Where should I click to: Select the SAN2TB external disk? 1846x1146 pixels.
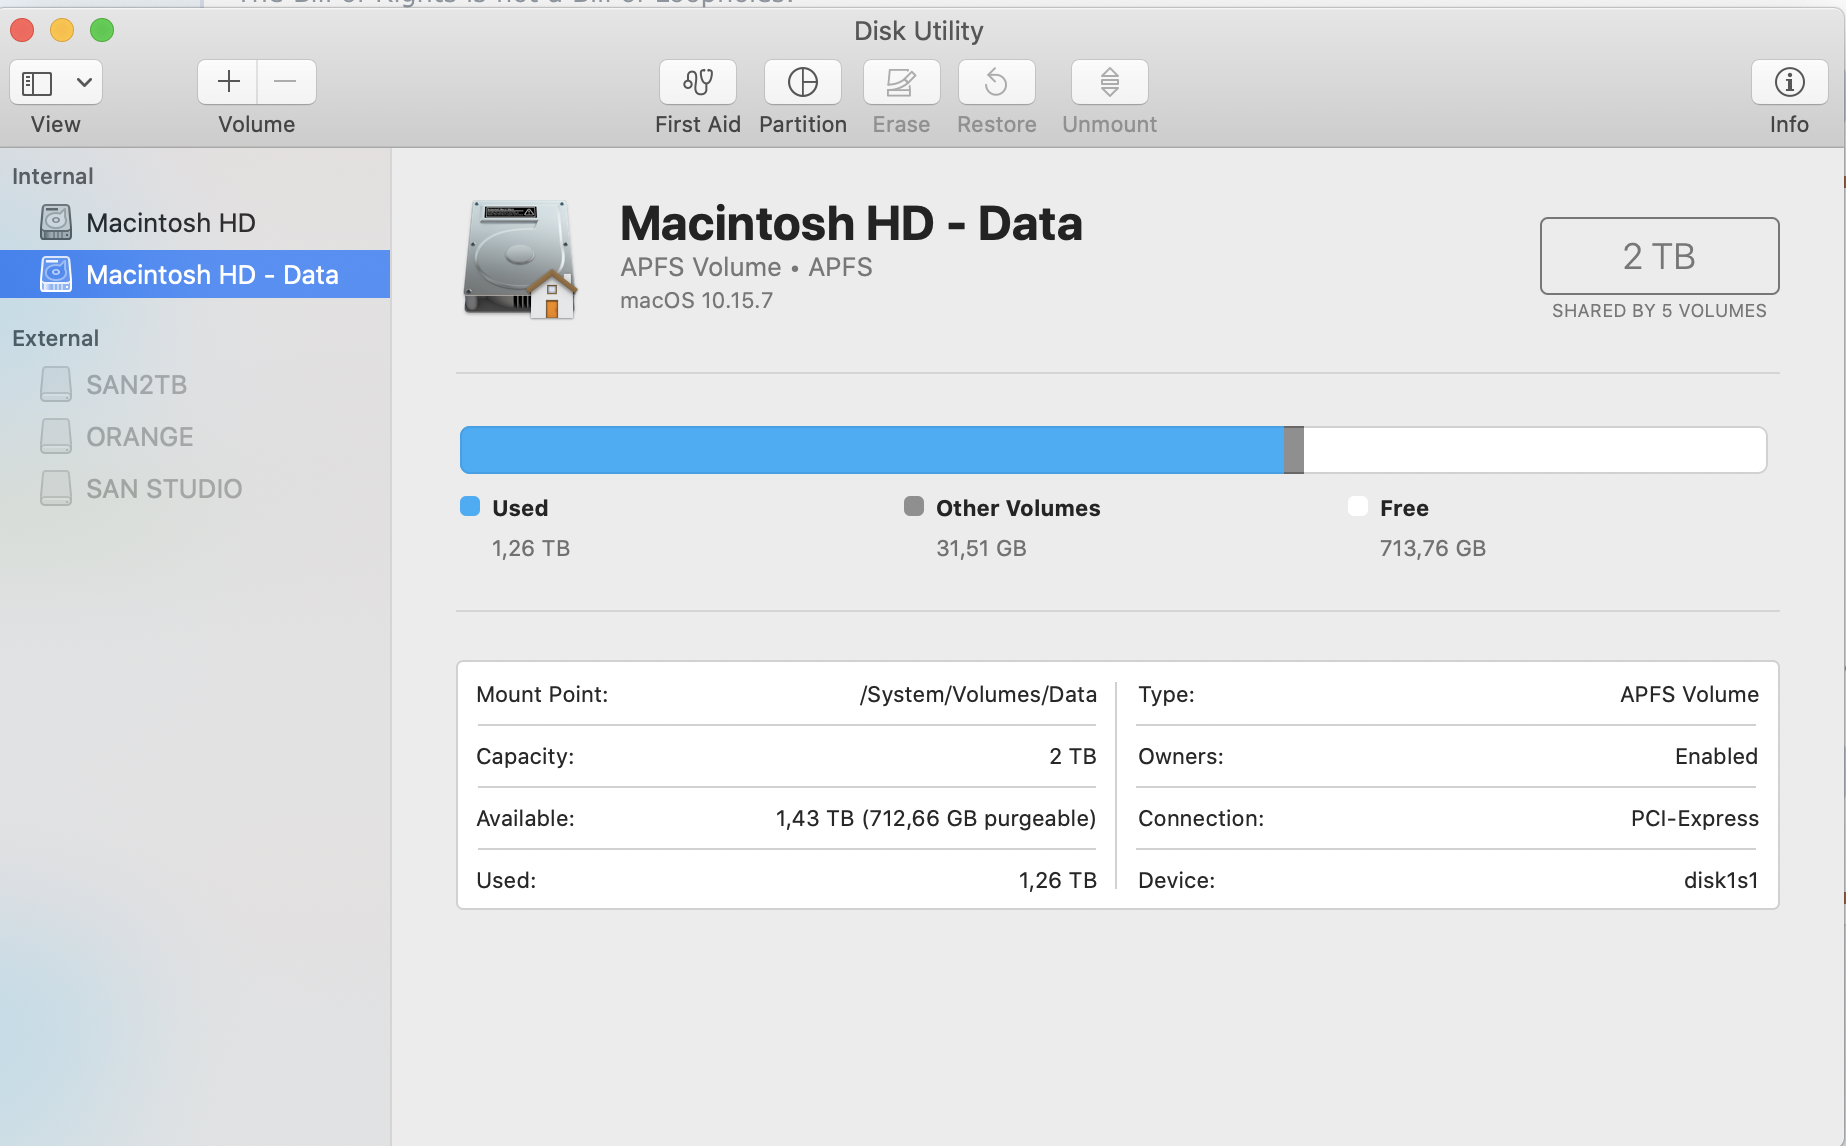click(x=195, y=385)
